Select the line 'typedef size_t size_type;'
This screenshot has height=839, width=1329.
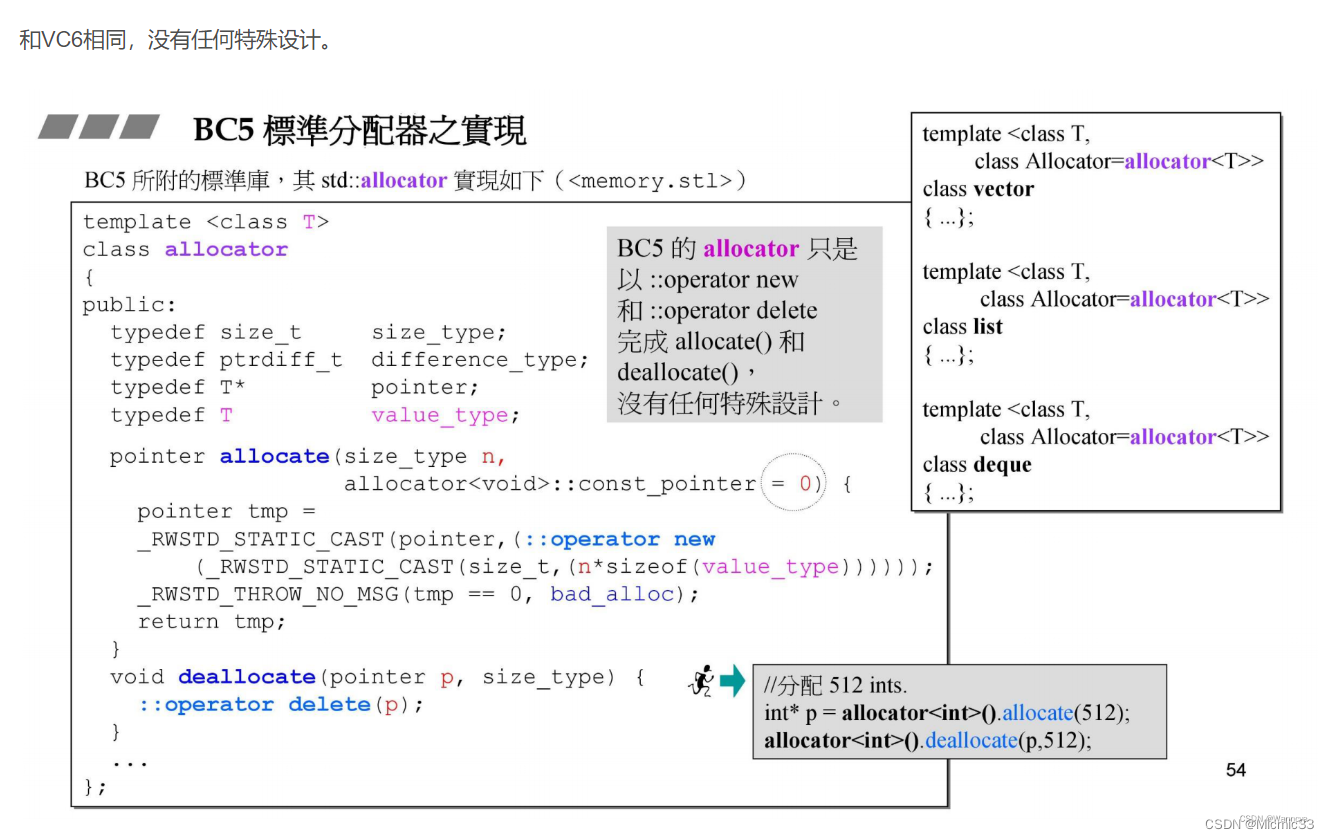[309, 333]
